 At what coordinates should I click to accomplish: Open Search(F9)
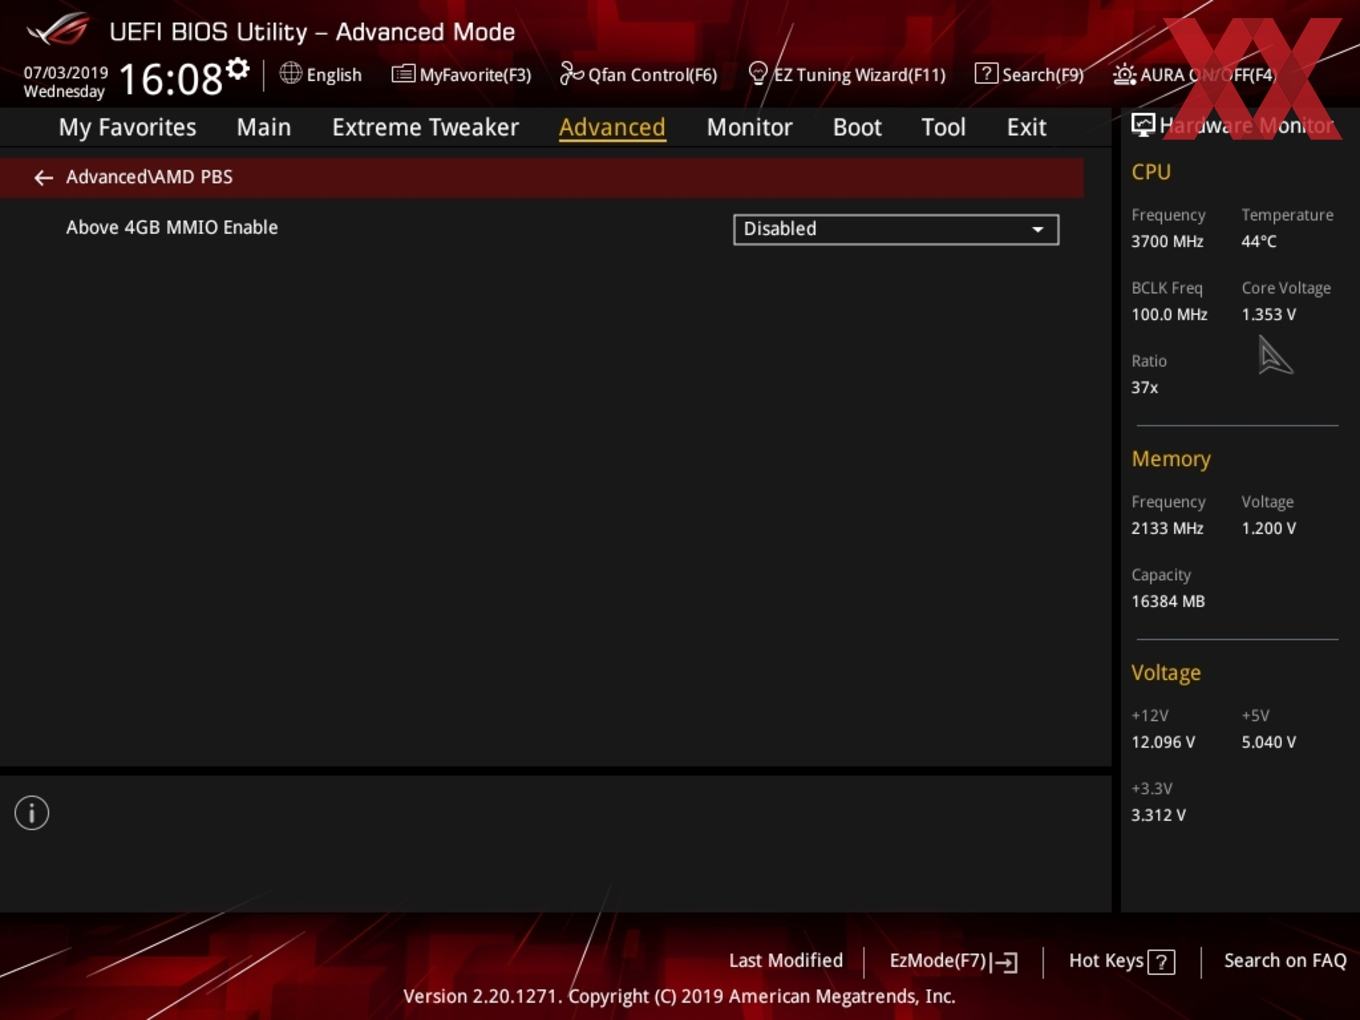[x=1029, y=74]
